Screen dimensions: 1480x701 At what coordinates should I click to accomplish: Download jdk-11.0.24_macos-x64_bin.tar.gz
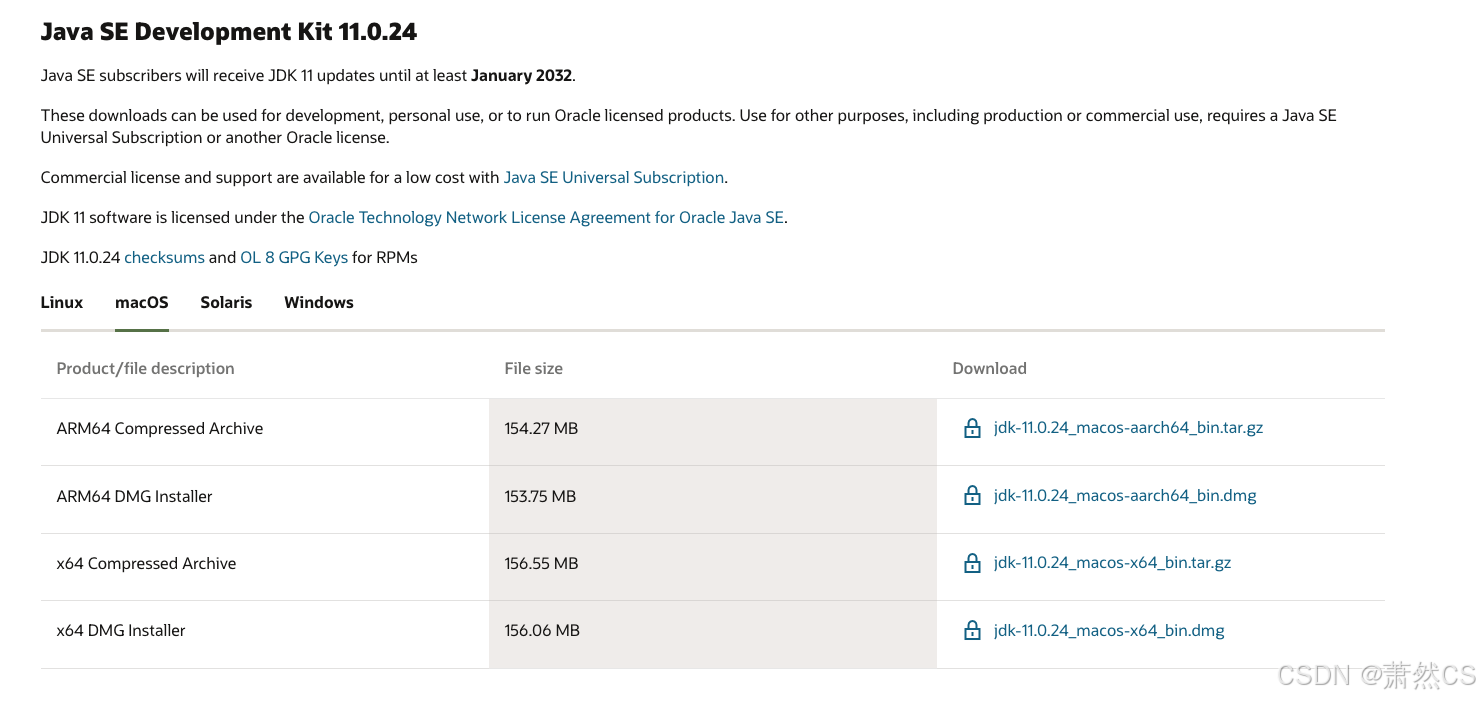coord(1112,563)
